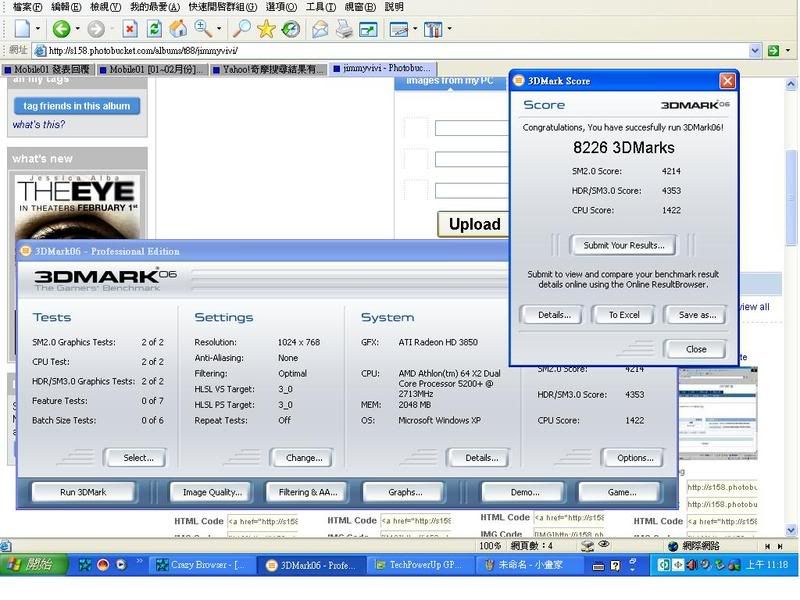Click the Submit Your Results button
The image size is (800, 600).
623,245
